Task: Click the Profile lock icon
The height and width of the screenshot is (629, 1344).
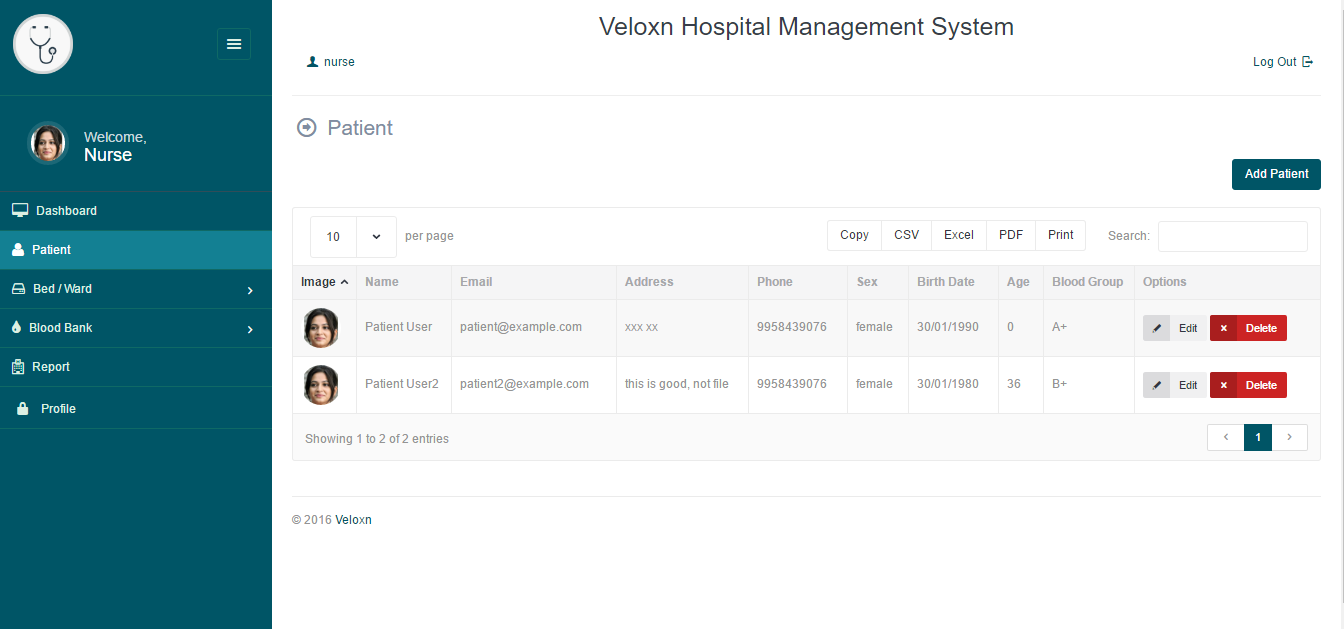Action: pyautogui.click(x=22, y=409)
